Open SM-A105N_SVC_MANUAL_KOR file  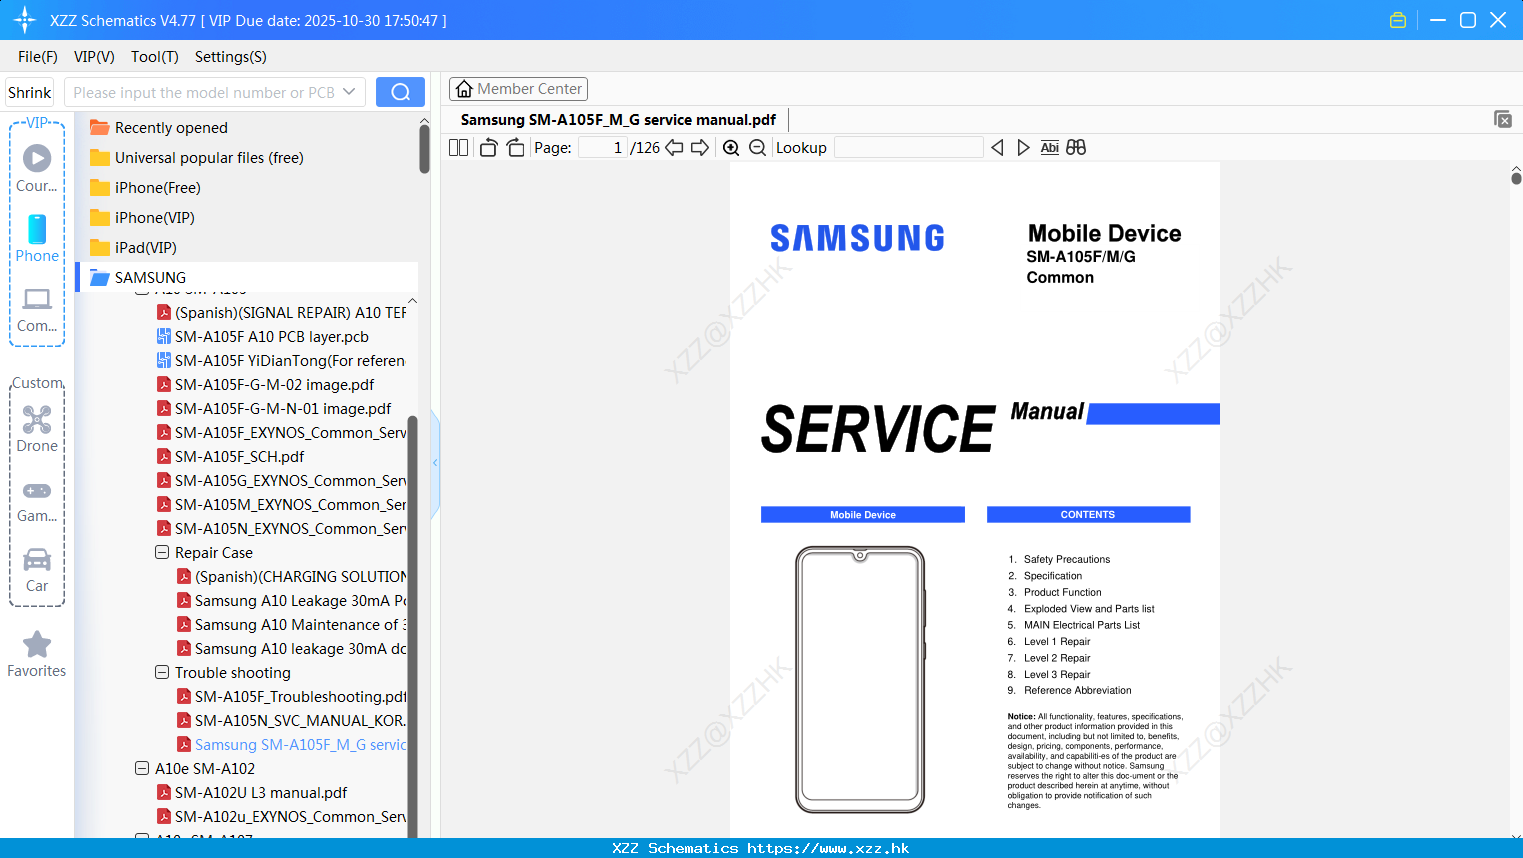[x=300, y=720]
